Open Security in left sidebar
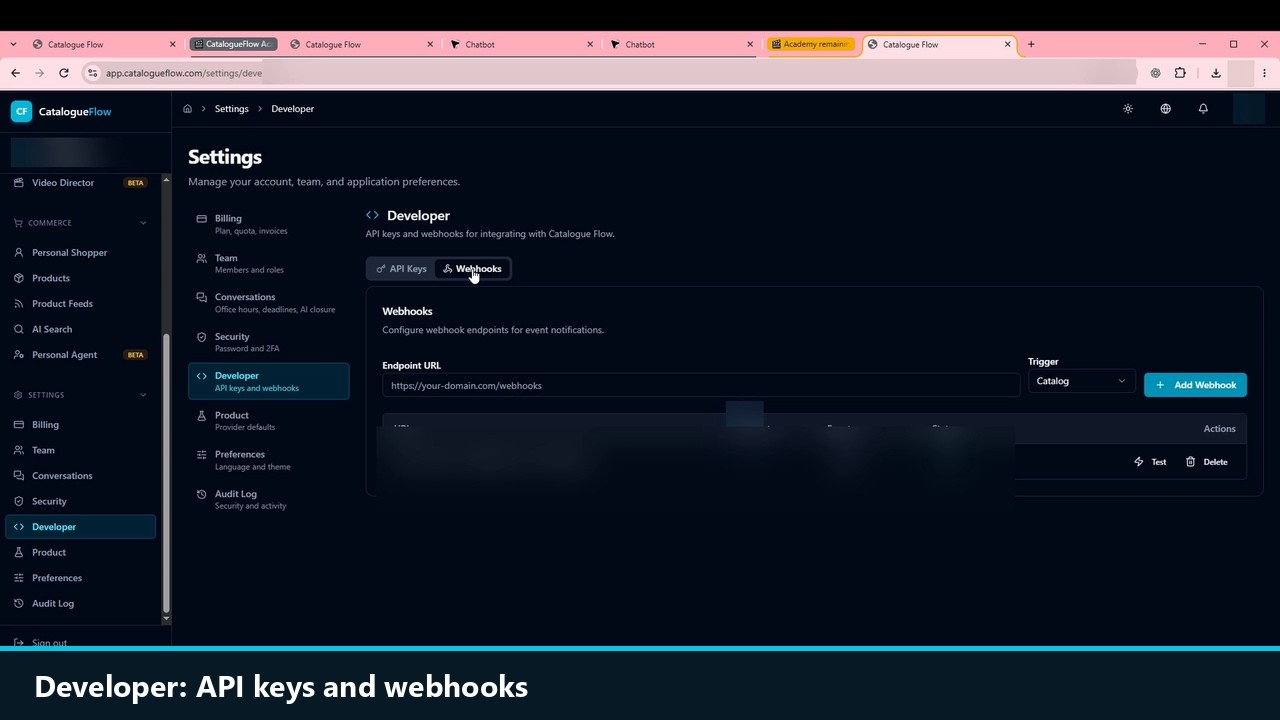The height and width of the screenshot is (720, 1280). tap(80, 502)
